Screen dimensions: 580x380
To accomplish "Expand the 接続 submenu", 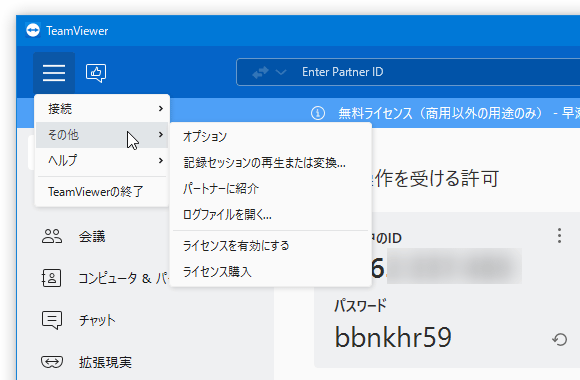I will point(102,109).
